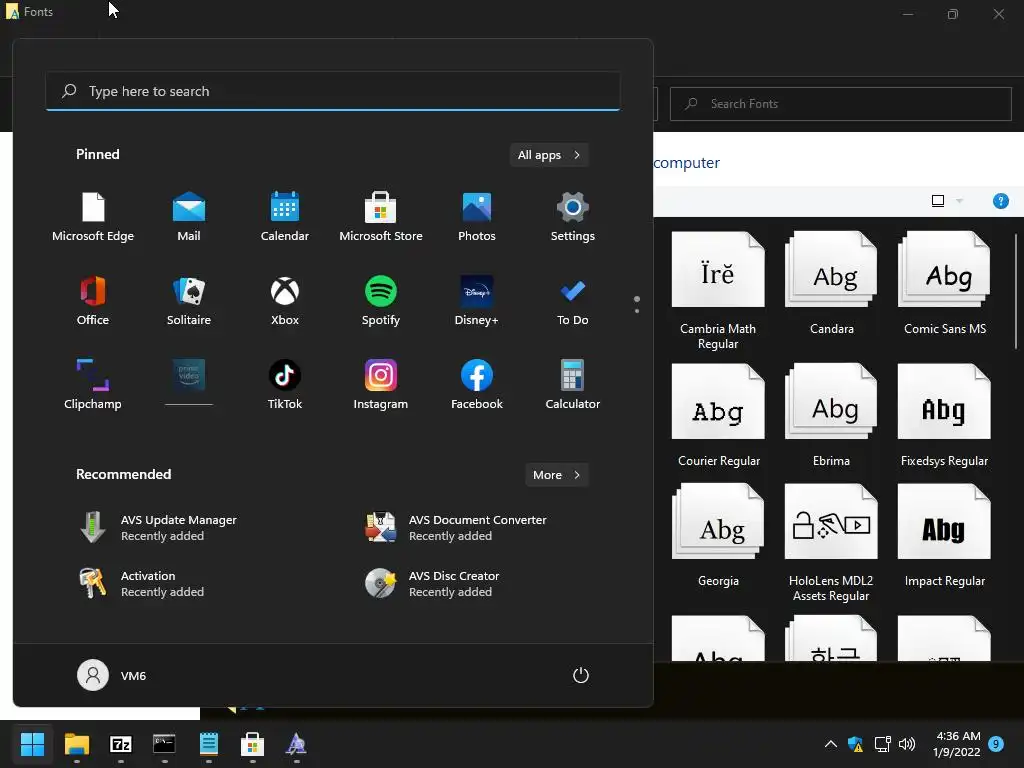
Task: Open AVS Document Converter recommendation
Action: (x=455, y=528)
